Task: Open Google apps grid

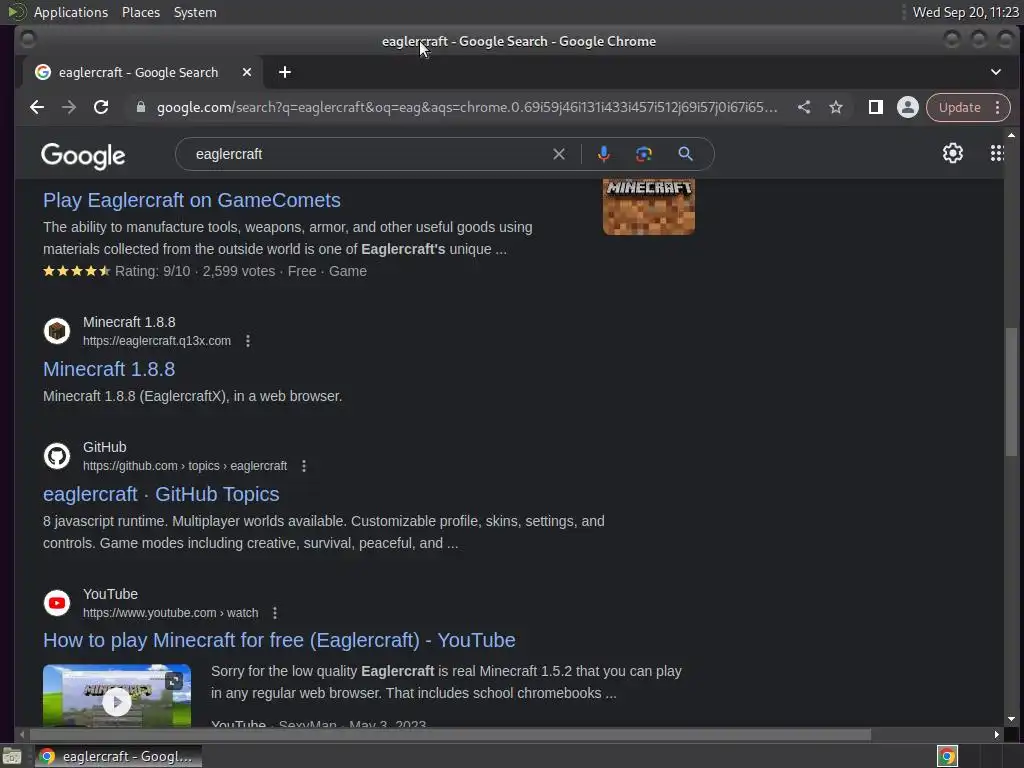Action: pos(997,153)
